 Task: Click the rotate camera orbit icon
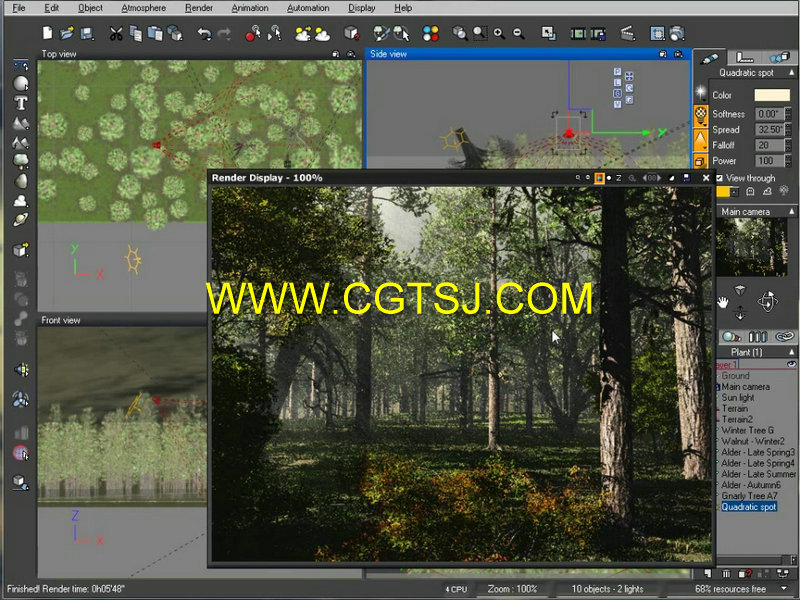coord(767,302)
